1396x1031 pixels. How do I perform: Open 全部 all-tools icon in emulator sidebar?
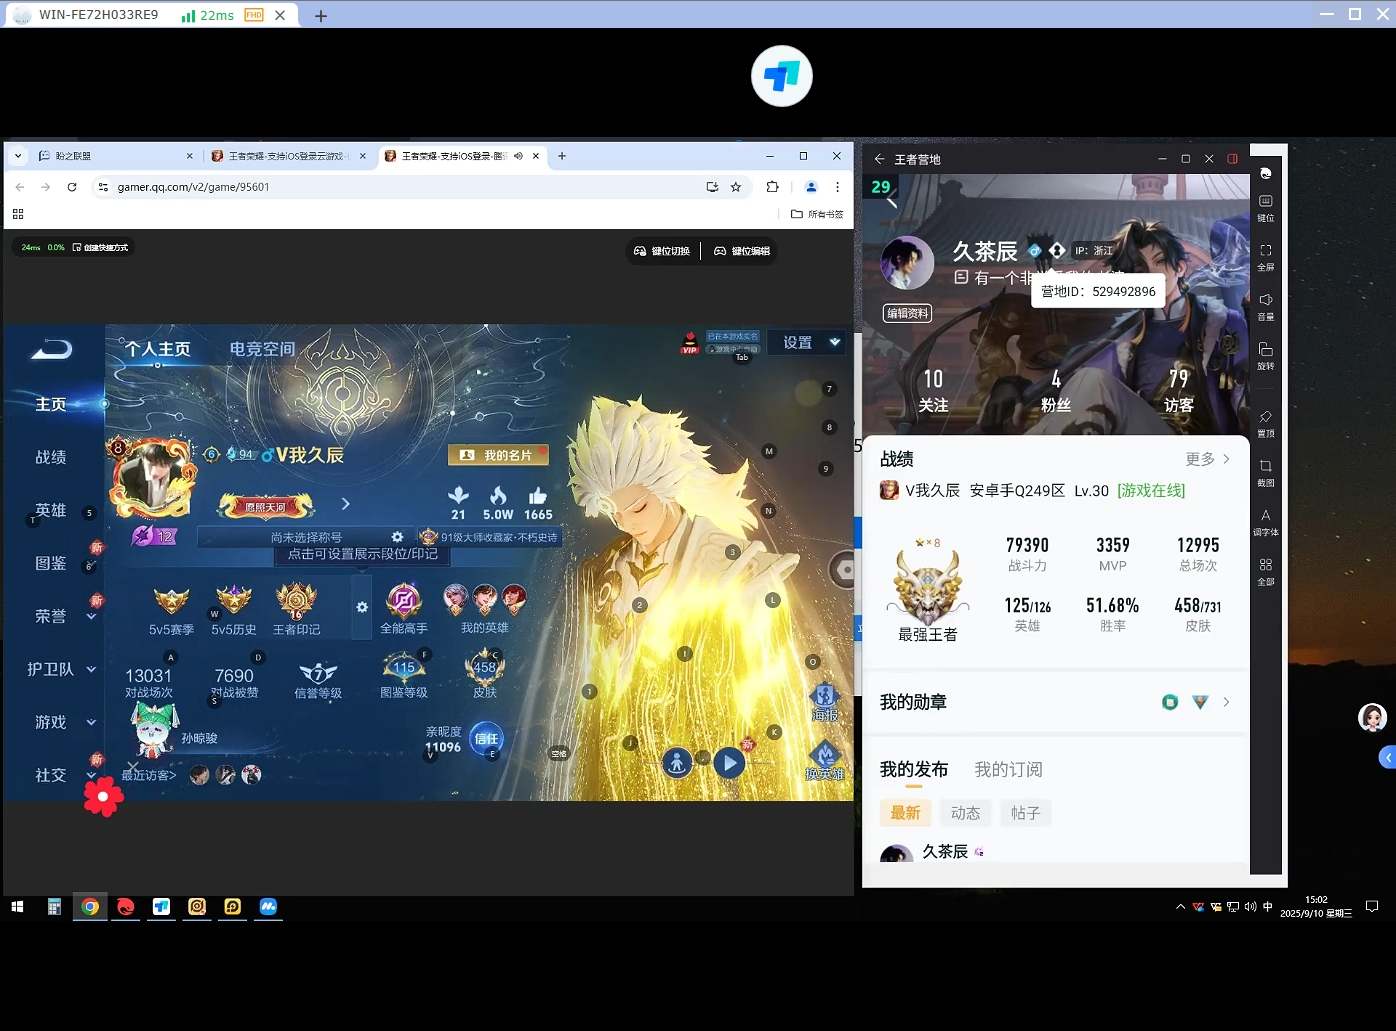click(x=1265, y=570)
